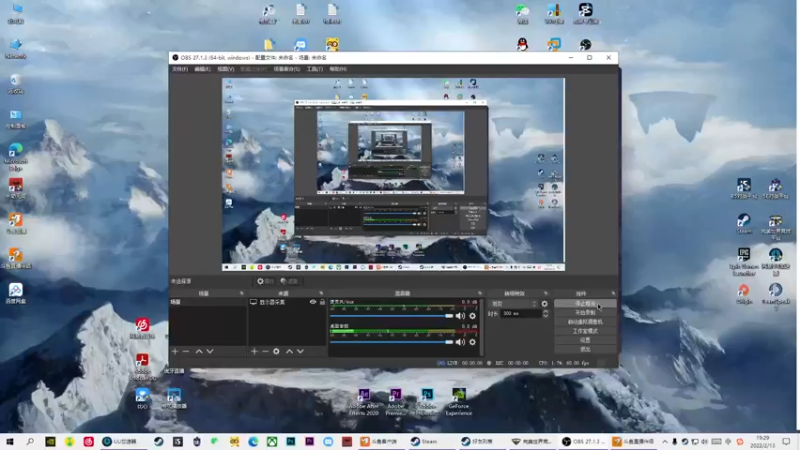
Task: Show hidden system tray icons chevron
Action: coord(665,441)
